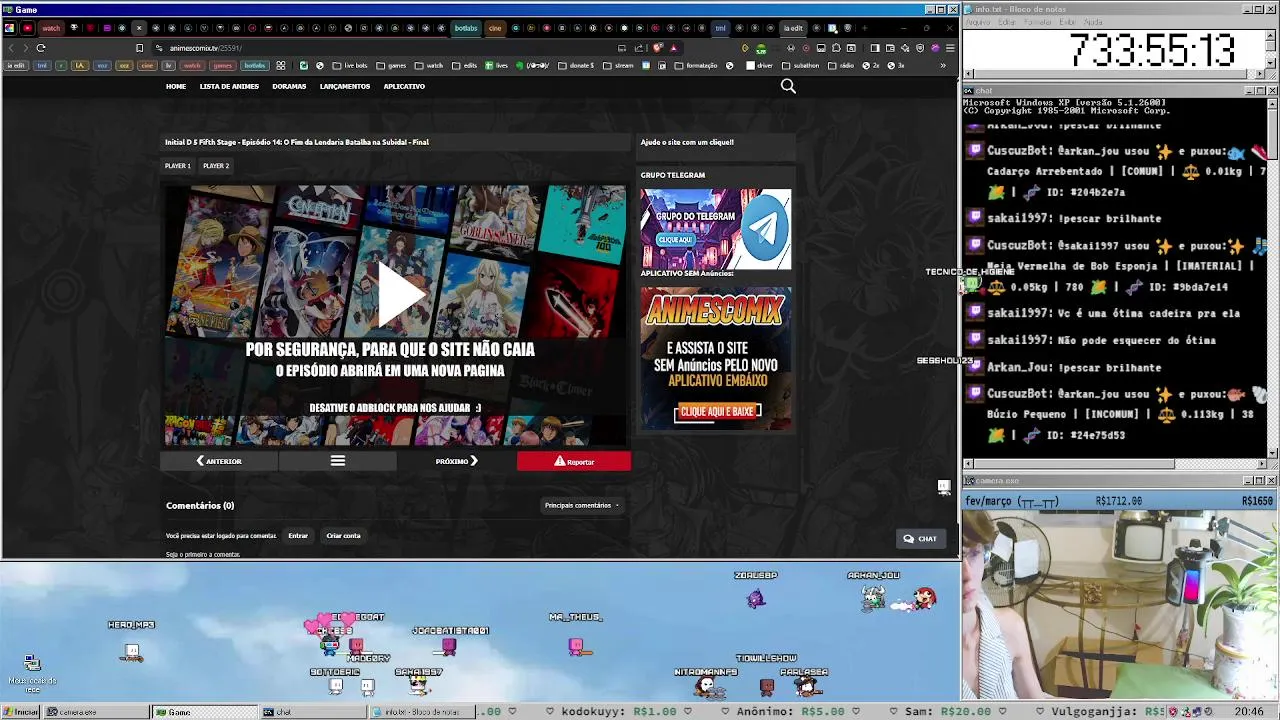Bookmark this page with the bookmark icon

(139, 48)
